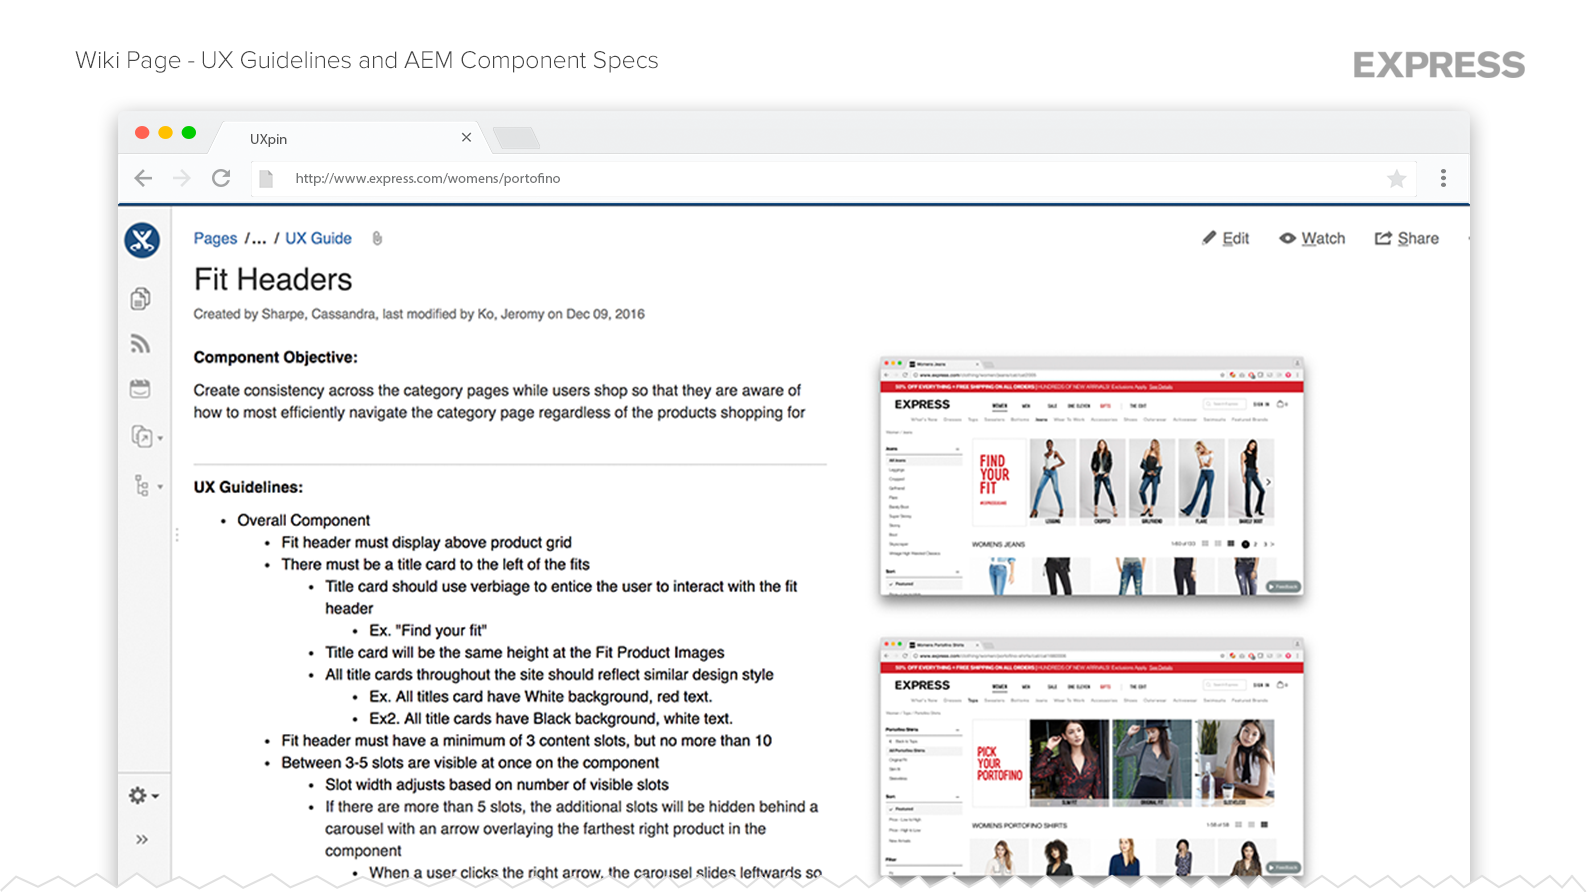Image resolution: width=1587 pixels, height=892 pixels.
Task: Click the Component Objective heading
Action: tap(275, 357)
